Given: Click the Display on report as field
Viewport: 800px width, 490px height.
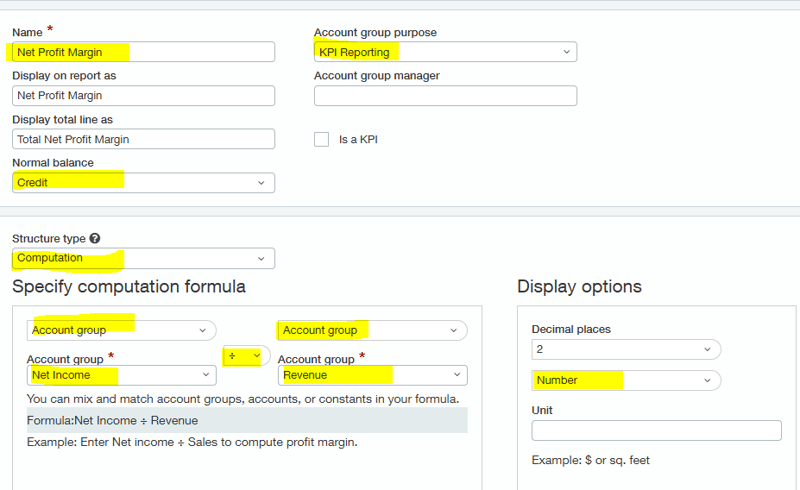Looking at the screenshot, I should (x=143, y=96).
